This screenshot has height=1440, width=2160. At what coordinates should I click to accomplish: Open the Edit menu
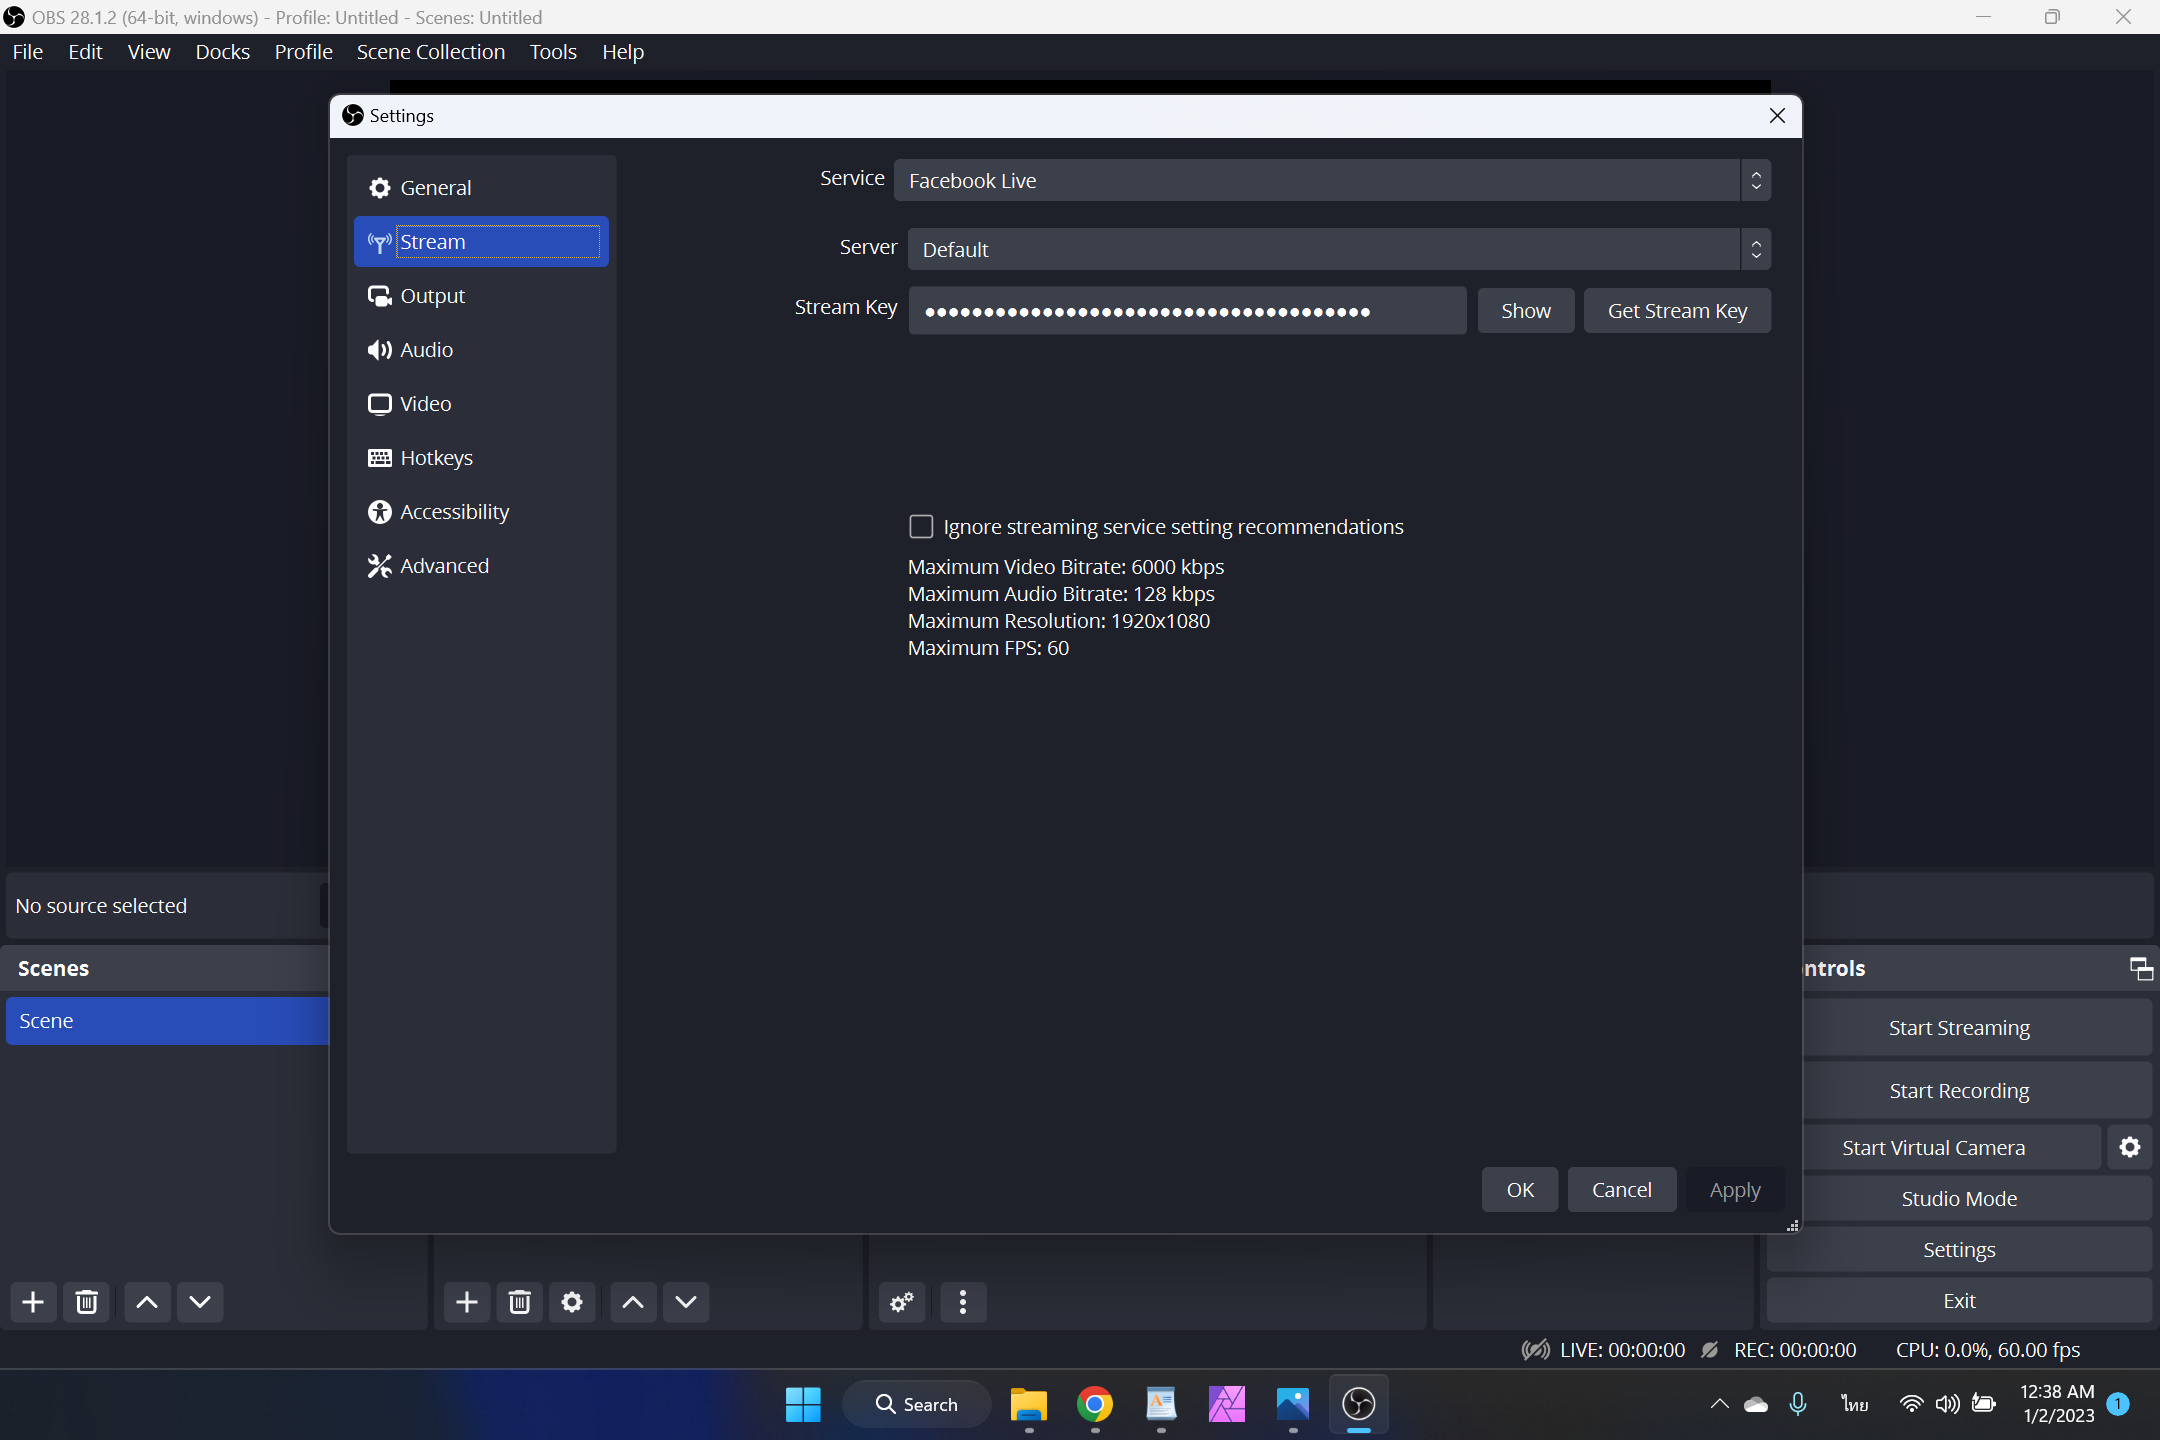85,52
